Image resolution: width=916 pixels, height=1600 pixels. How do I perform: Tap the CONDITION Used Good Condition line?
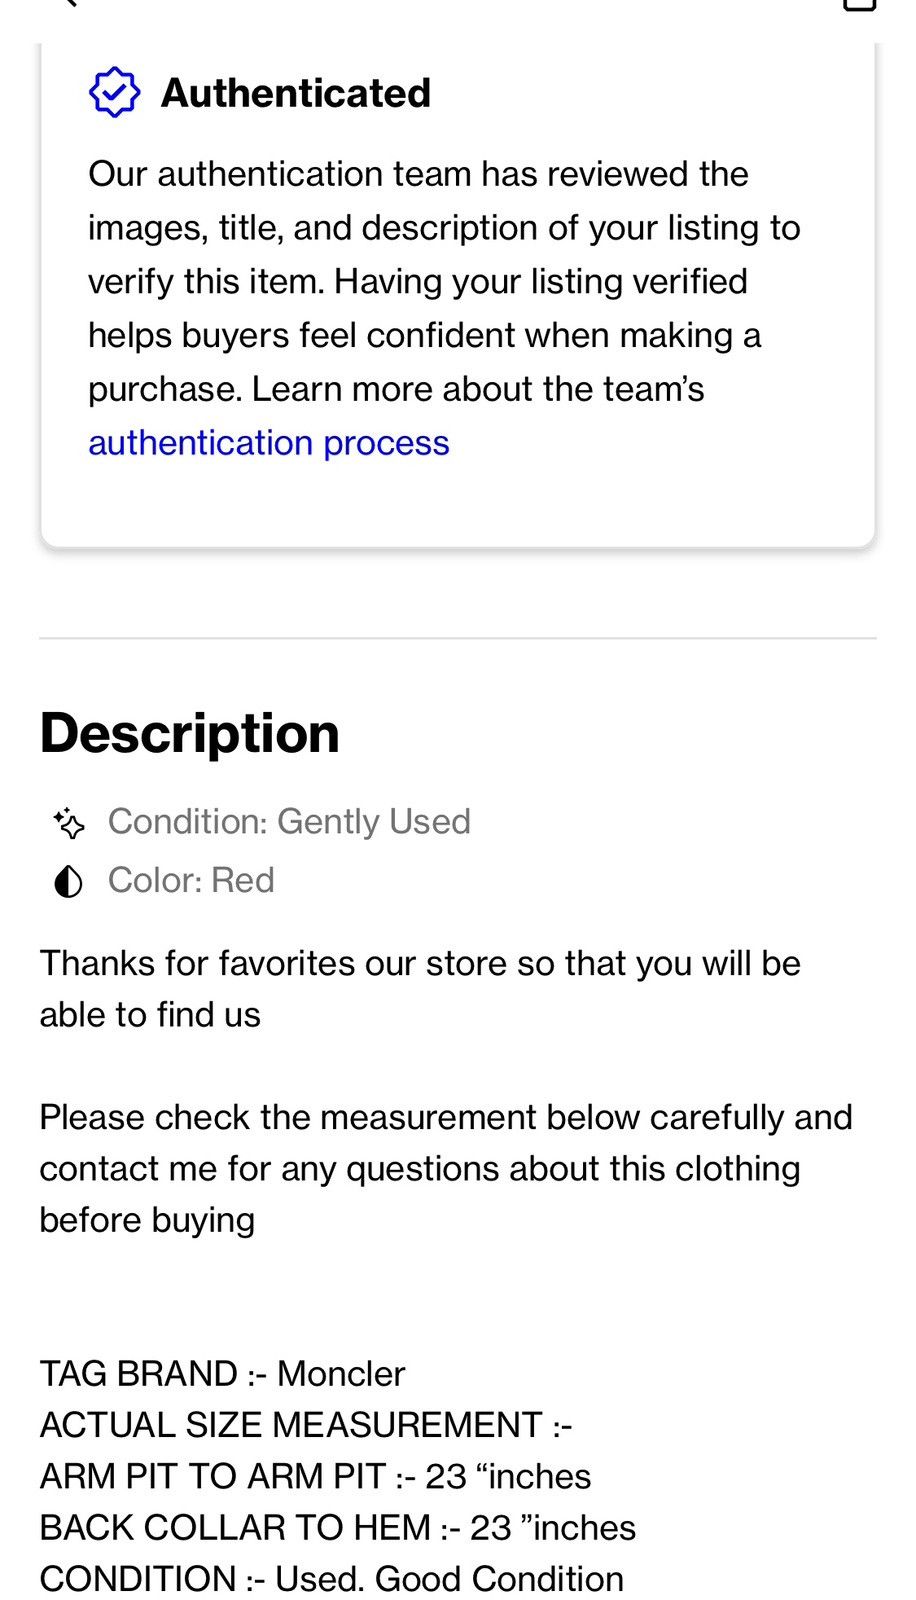pyautogui.click(x=332, y=1579)
